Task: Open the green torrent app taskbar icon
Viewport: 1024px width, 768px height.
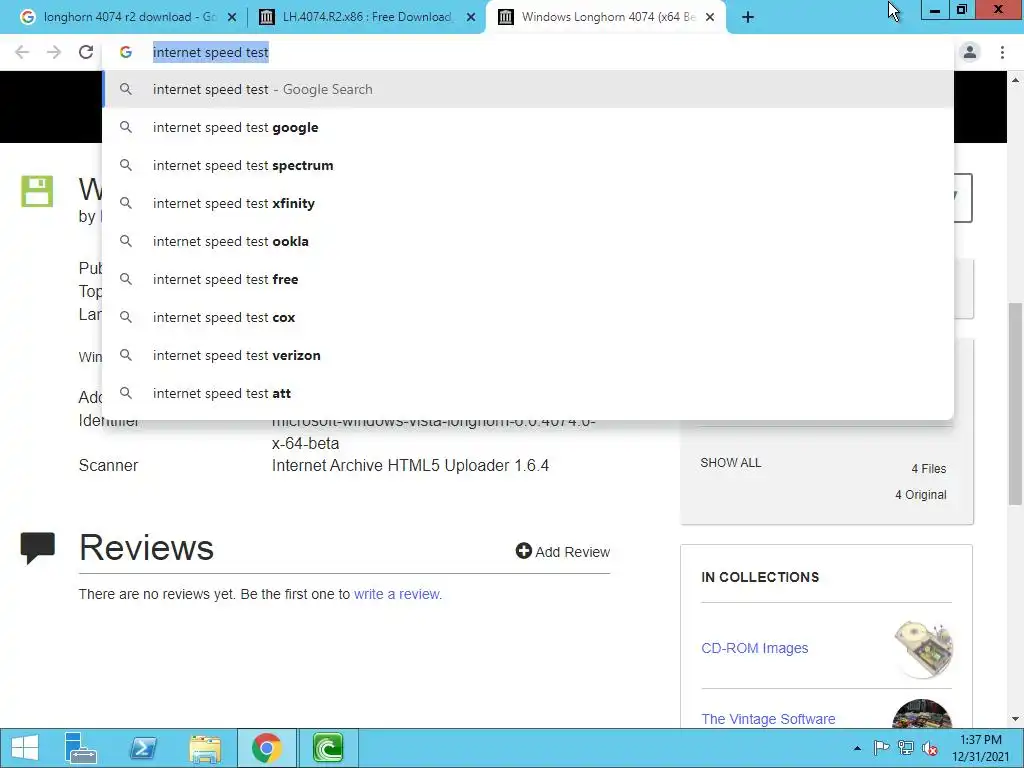Action: point(328,748)
